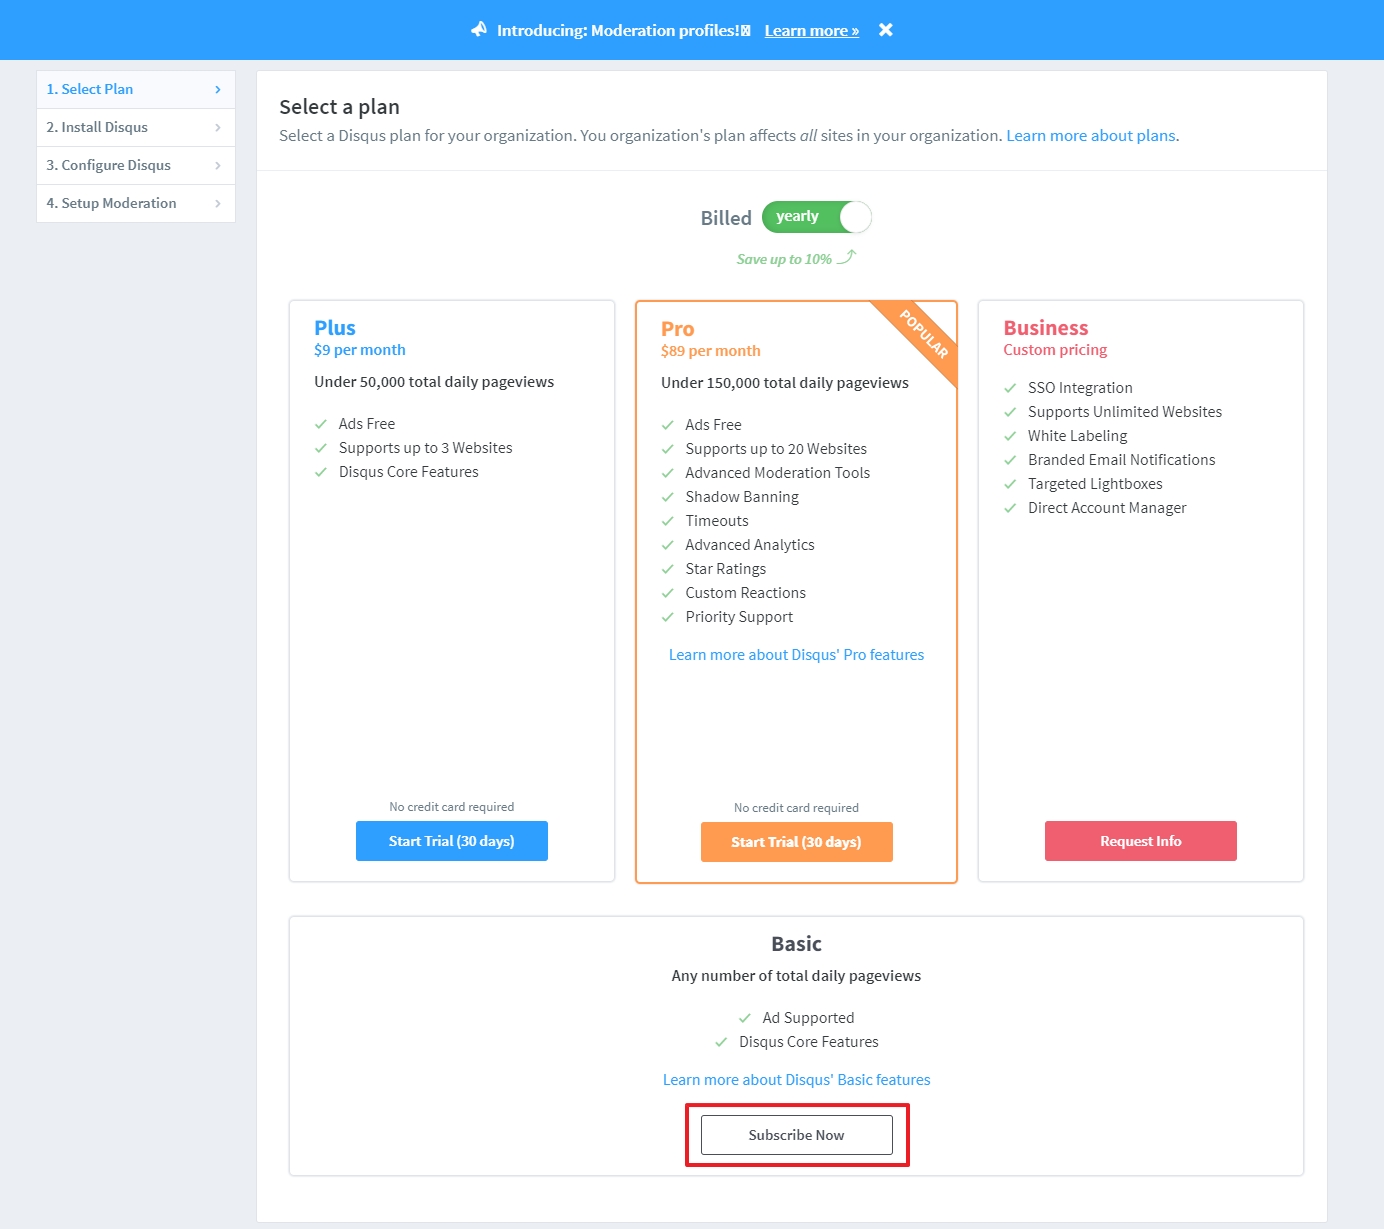This screenshot has height=1229, width=1384.
Task: Click Request Info for the Business plan
Action: [1141, 841]
